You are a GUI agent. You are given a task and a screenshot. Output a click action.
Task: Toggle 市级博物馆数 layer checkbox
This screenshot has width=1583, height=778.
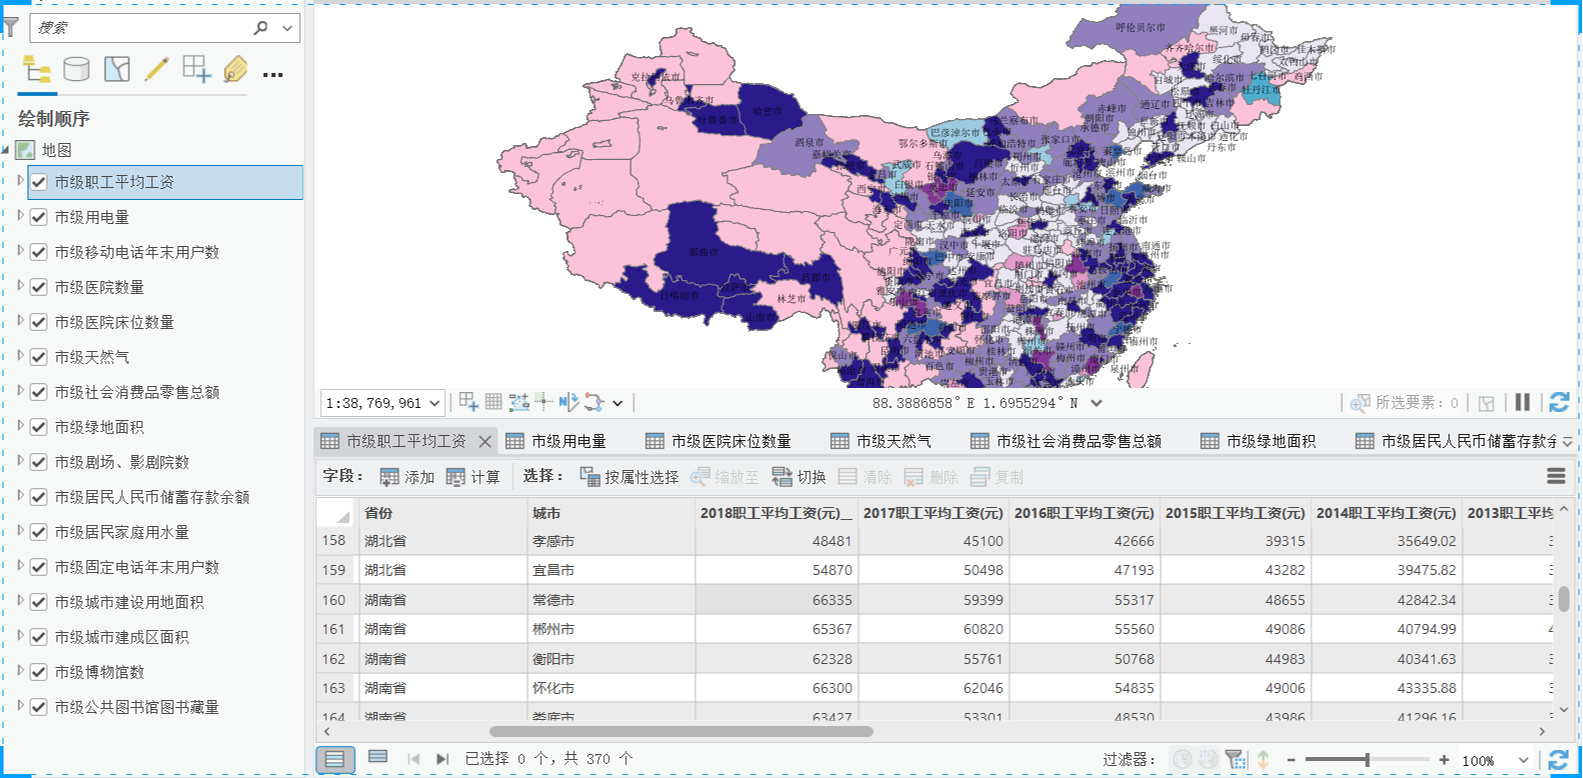[39, 672]
